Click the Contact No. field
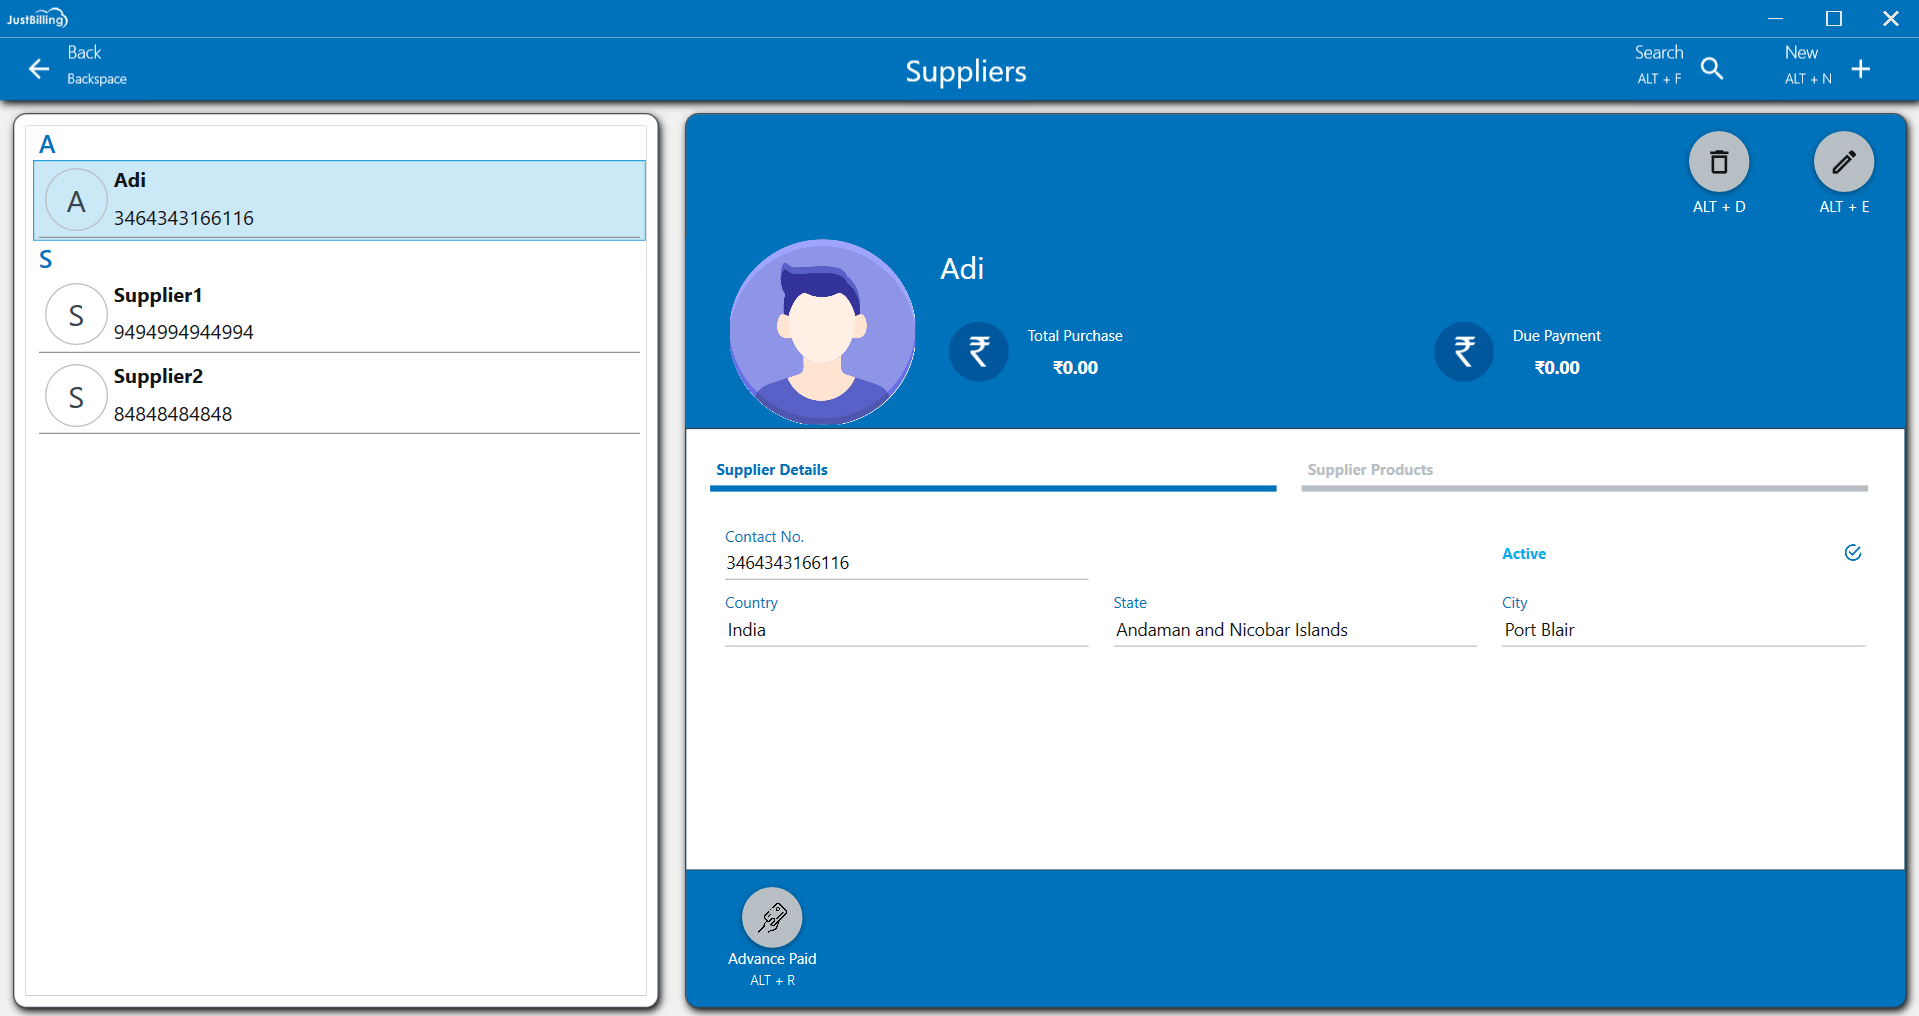1919x1016 pixels. 905,563
